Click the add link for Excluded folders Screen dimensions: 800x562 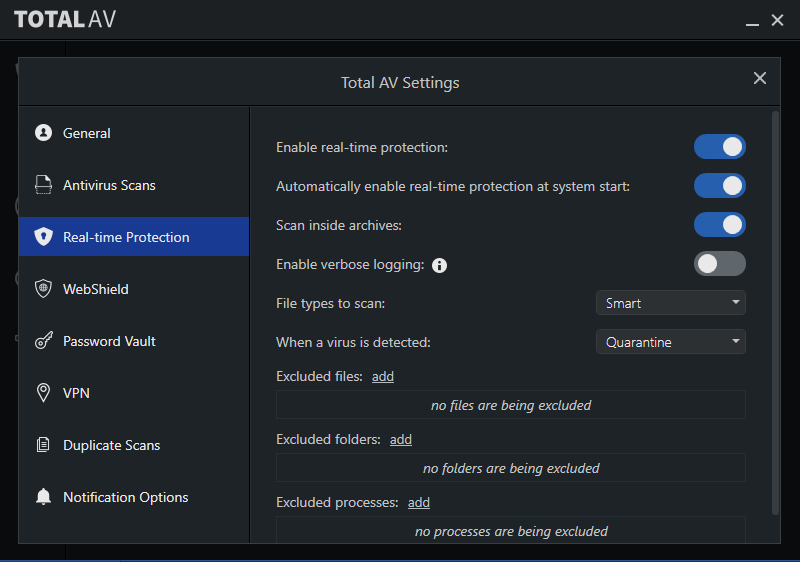tap(401, 440)
